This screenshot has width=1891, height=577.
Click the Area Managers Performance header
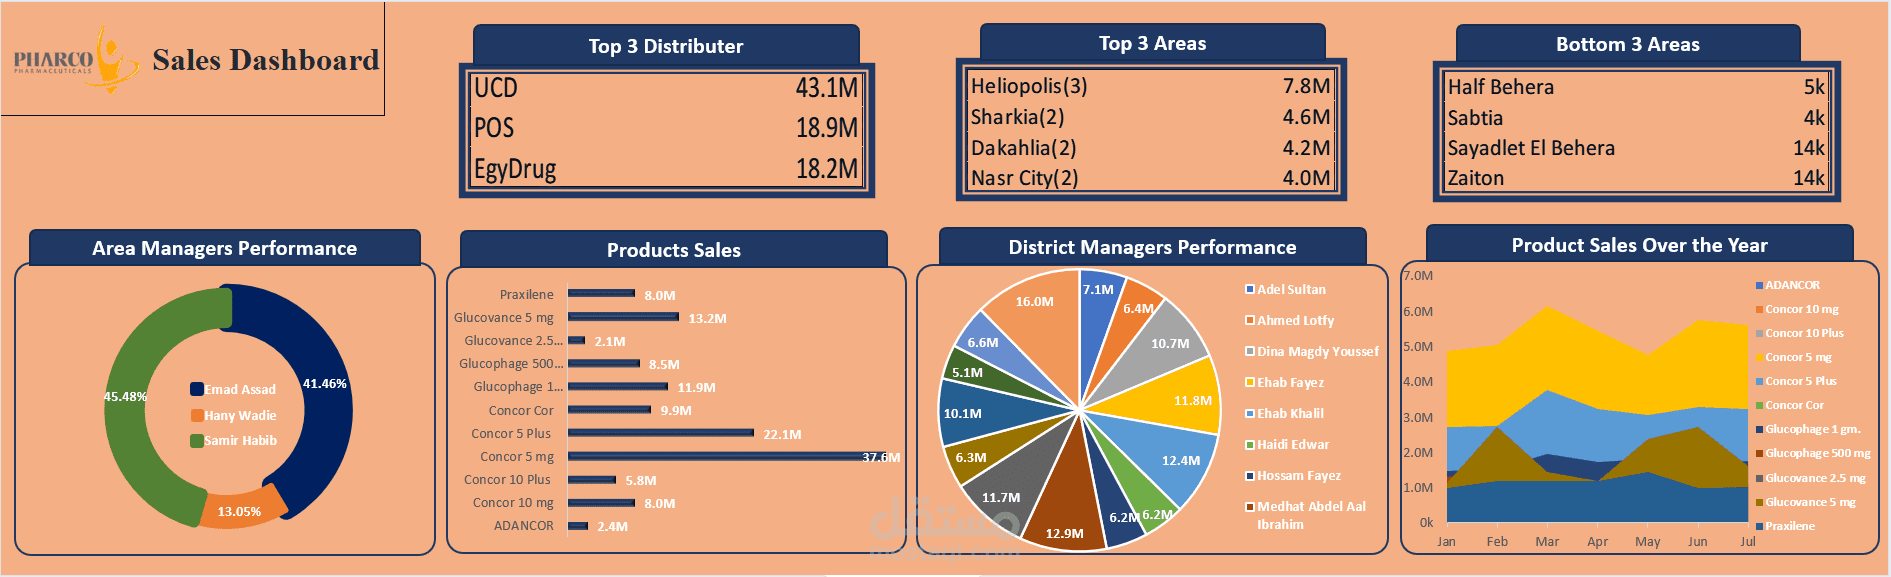(x=225, y=248)
